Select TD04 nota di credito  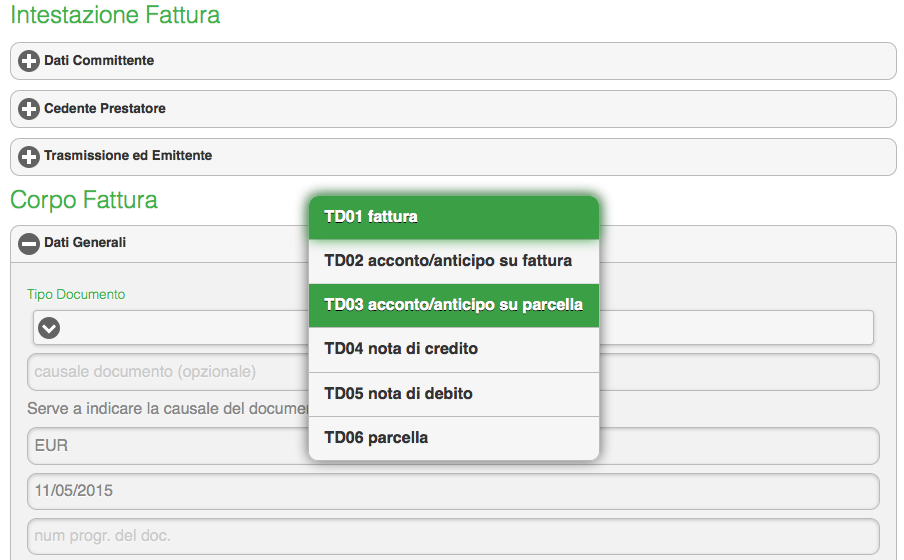[x=453, y=349]
